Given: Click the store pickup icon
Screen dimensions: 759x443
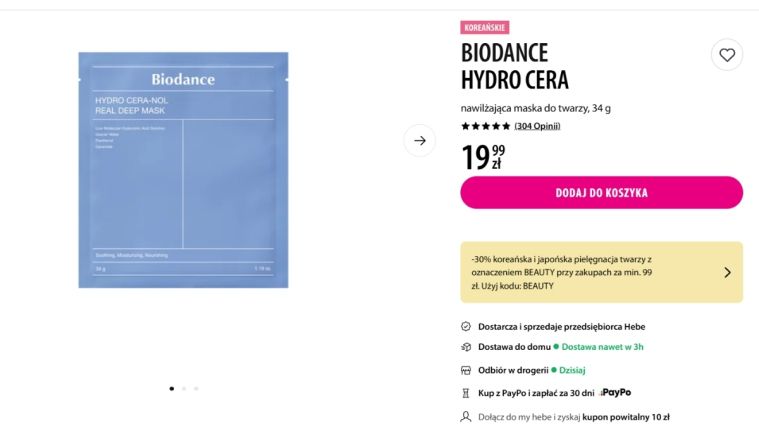Looking at the screenshot, I should point(466,370).
